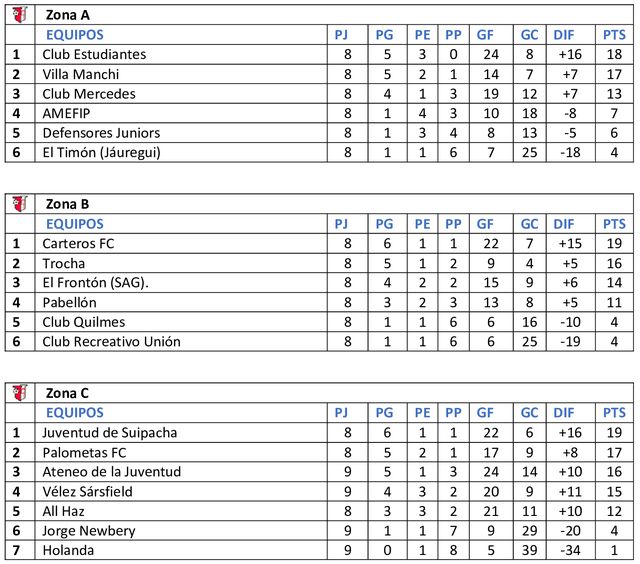
Task: Click the EQUIPOS header in Zona B
Action: click(75, 224)
